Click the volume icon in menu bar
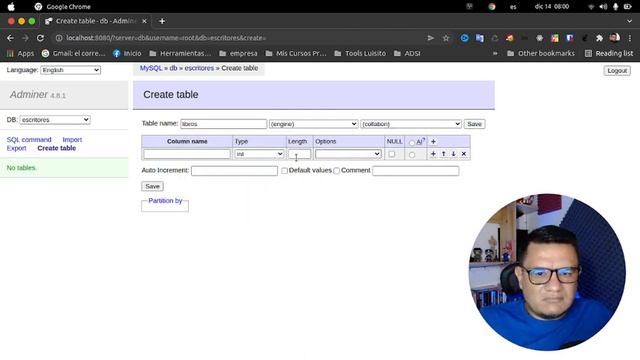The height and width of the screenshot is (360, 640). click(x=603, y=7)
